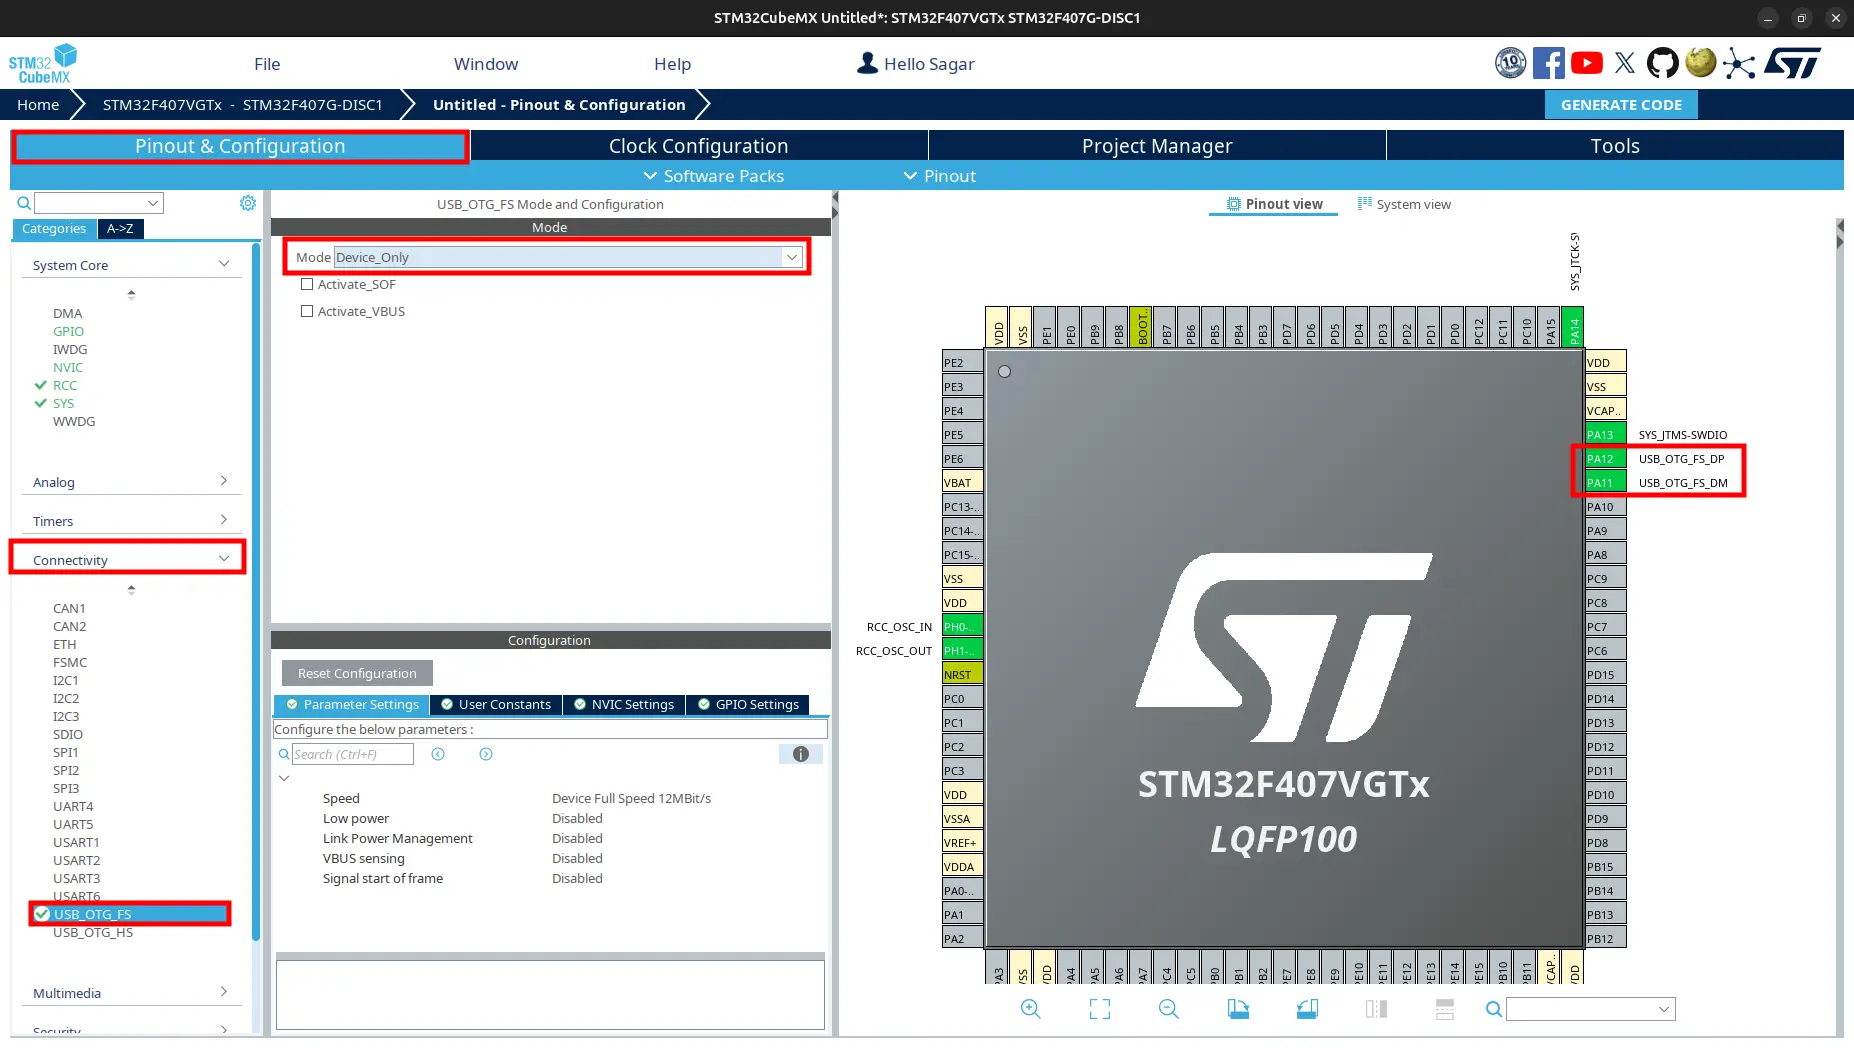Go to Home breadcrumb
Screen dimensions: 1854x1048
[38, 105]
